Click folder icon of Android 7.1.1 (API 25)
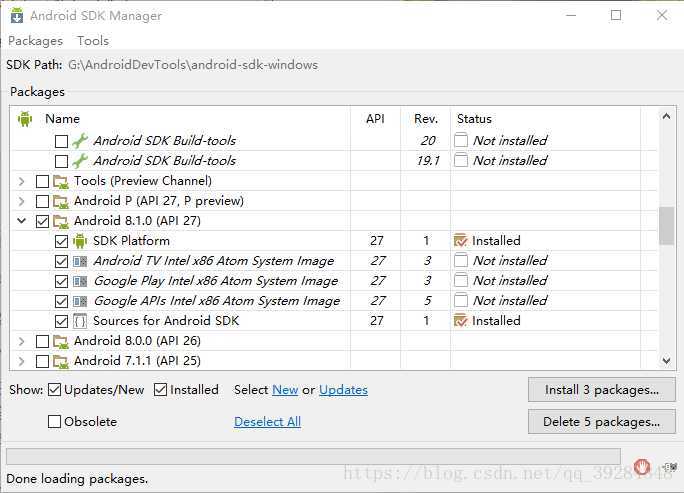This screenshot has width=684, height=493. coord(60,361)
